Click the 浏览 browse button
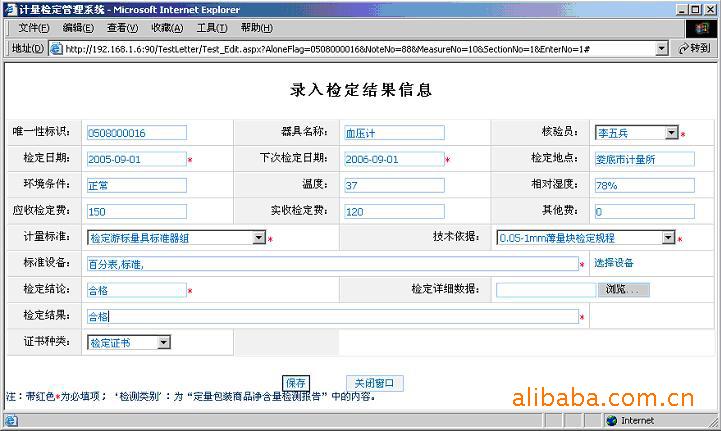Viewport: 721px width, 431px height. click(624, 290)
